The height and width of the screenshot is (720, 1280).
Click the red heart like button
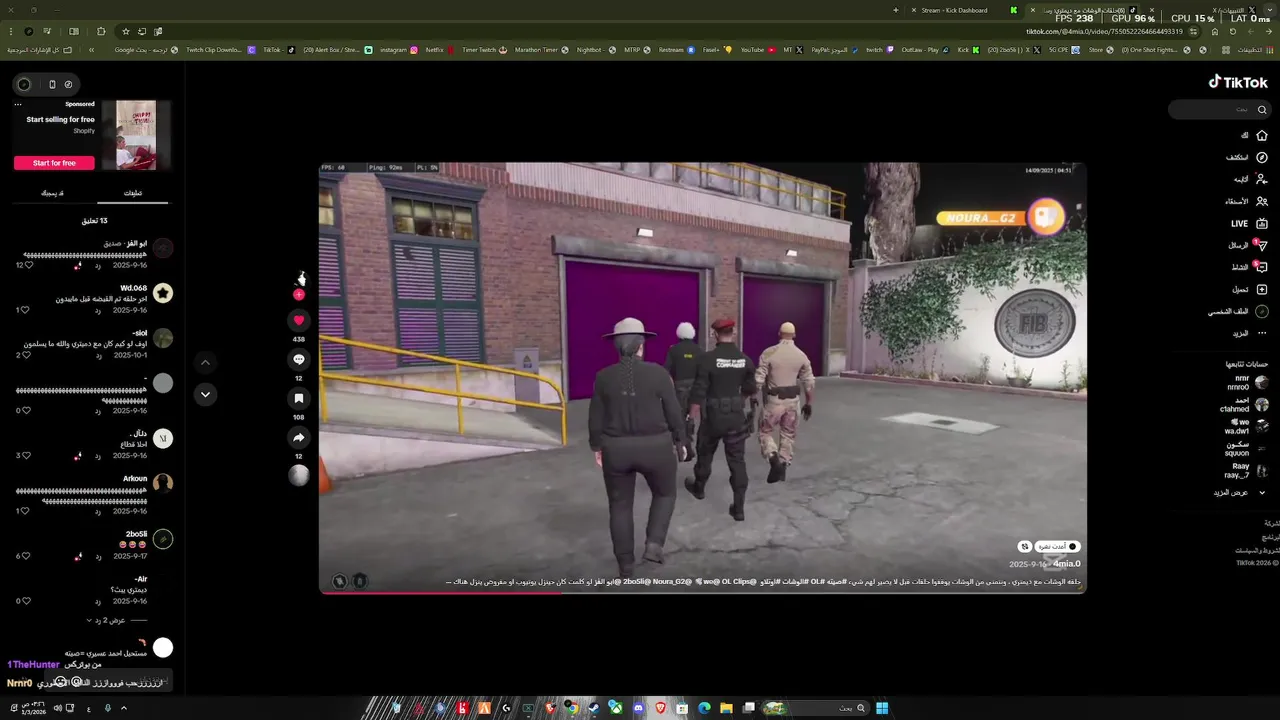coord(298,320)
